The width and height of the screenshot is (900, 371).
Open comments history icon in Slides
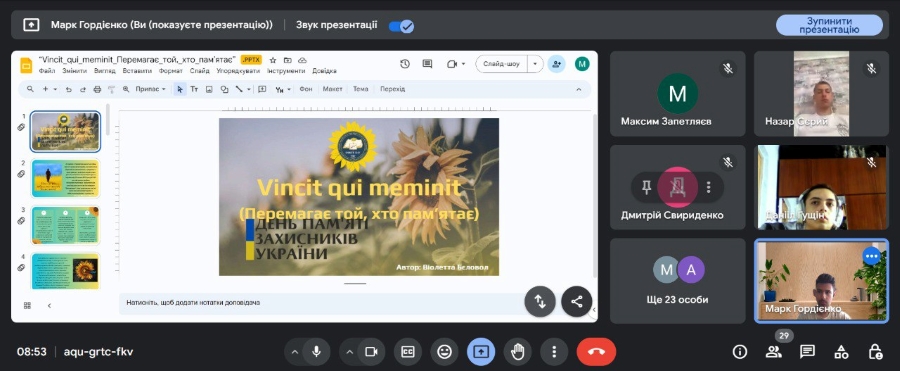(x=427, y=64)
